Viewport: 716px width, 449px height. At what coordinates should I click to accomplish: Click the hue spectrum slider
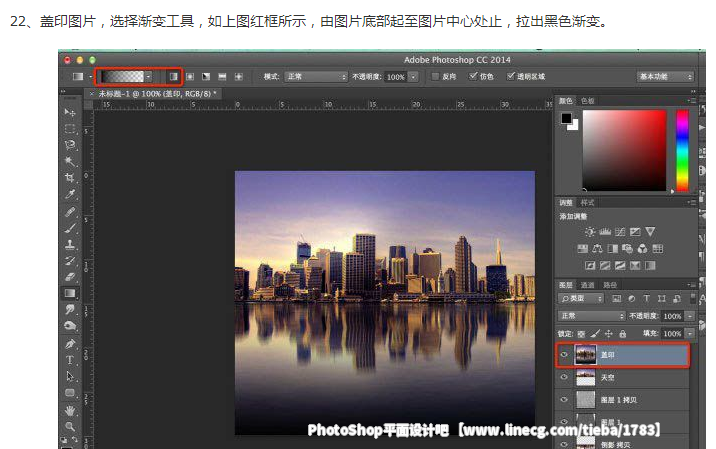682,150
